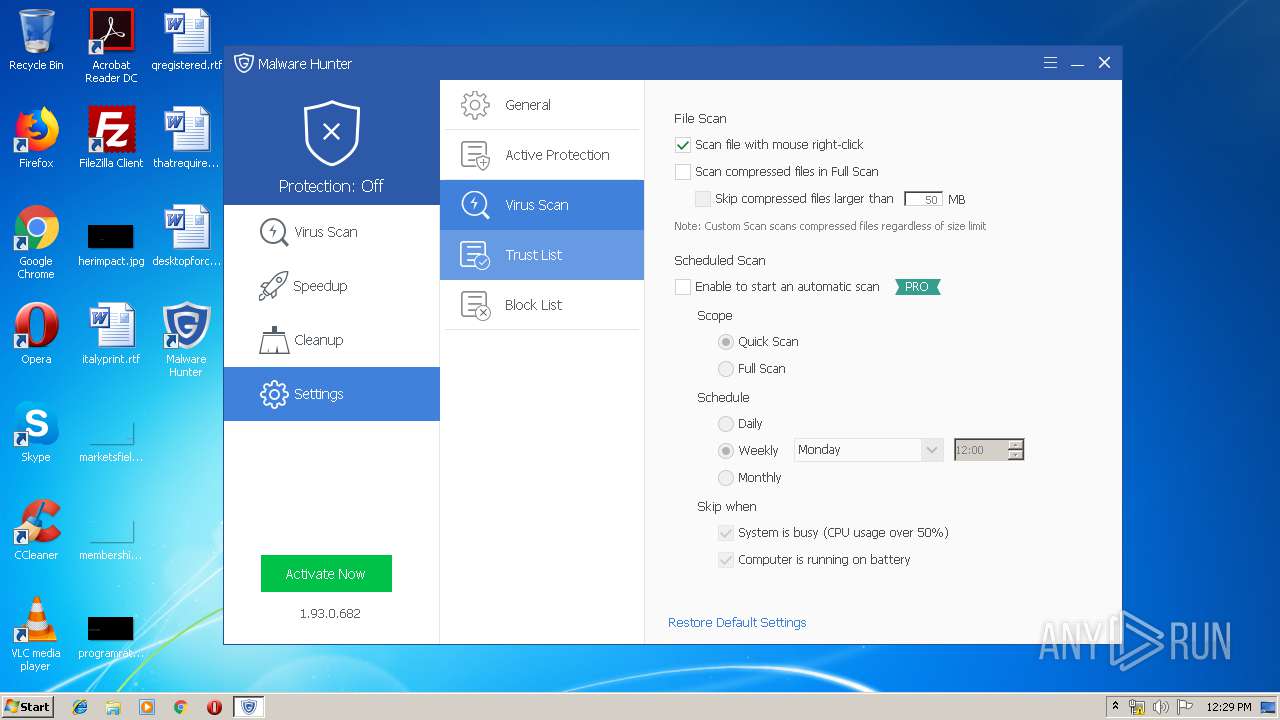Click the taskbar clock showing 12:29 PM
This screenshot has width=1280, height=720.
pyautogui.click(x=1228, y=707)
